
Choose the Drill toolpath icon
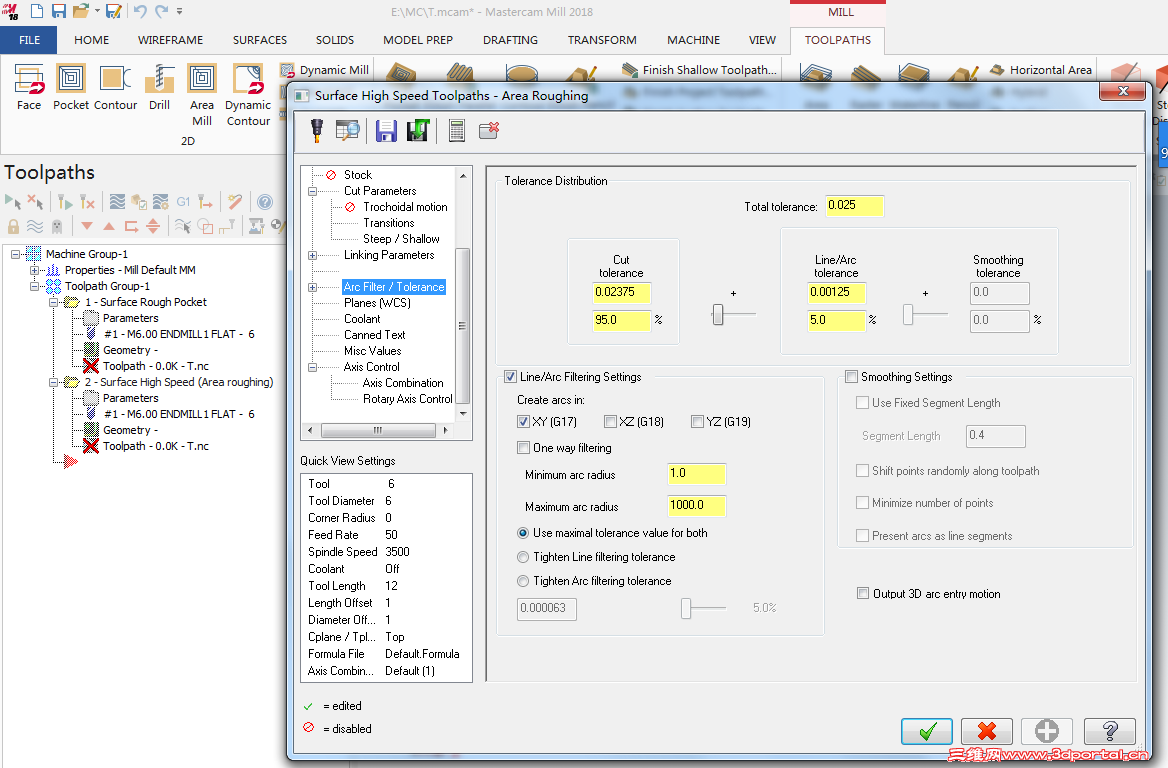click(159, 87)
